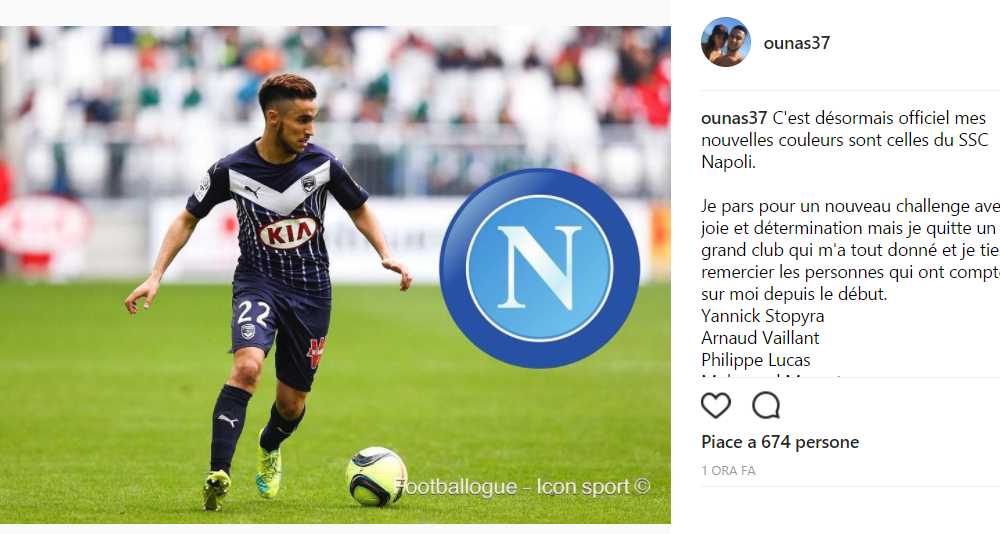1000x534 pixels.
Task: Click the KIA sponsor logo on jersey
Action: tap(288, 234)
